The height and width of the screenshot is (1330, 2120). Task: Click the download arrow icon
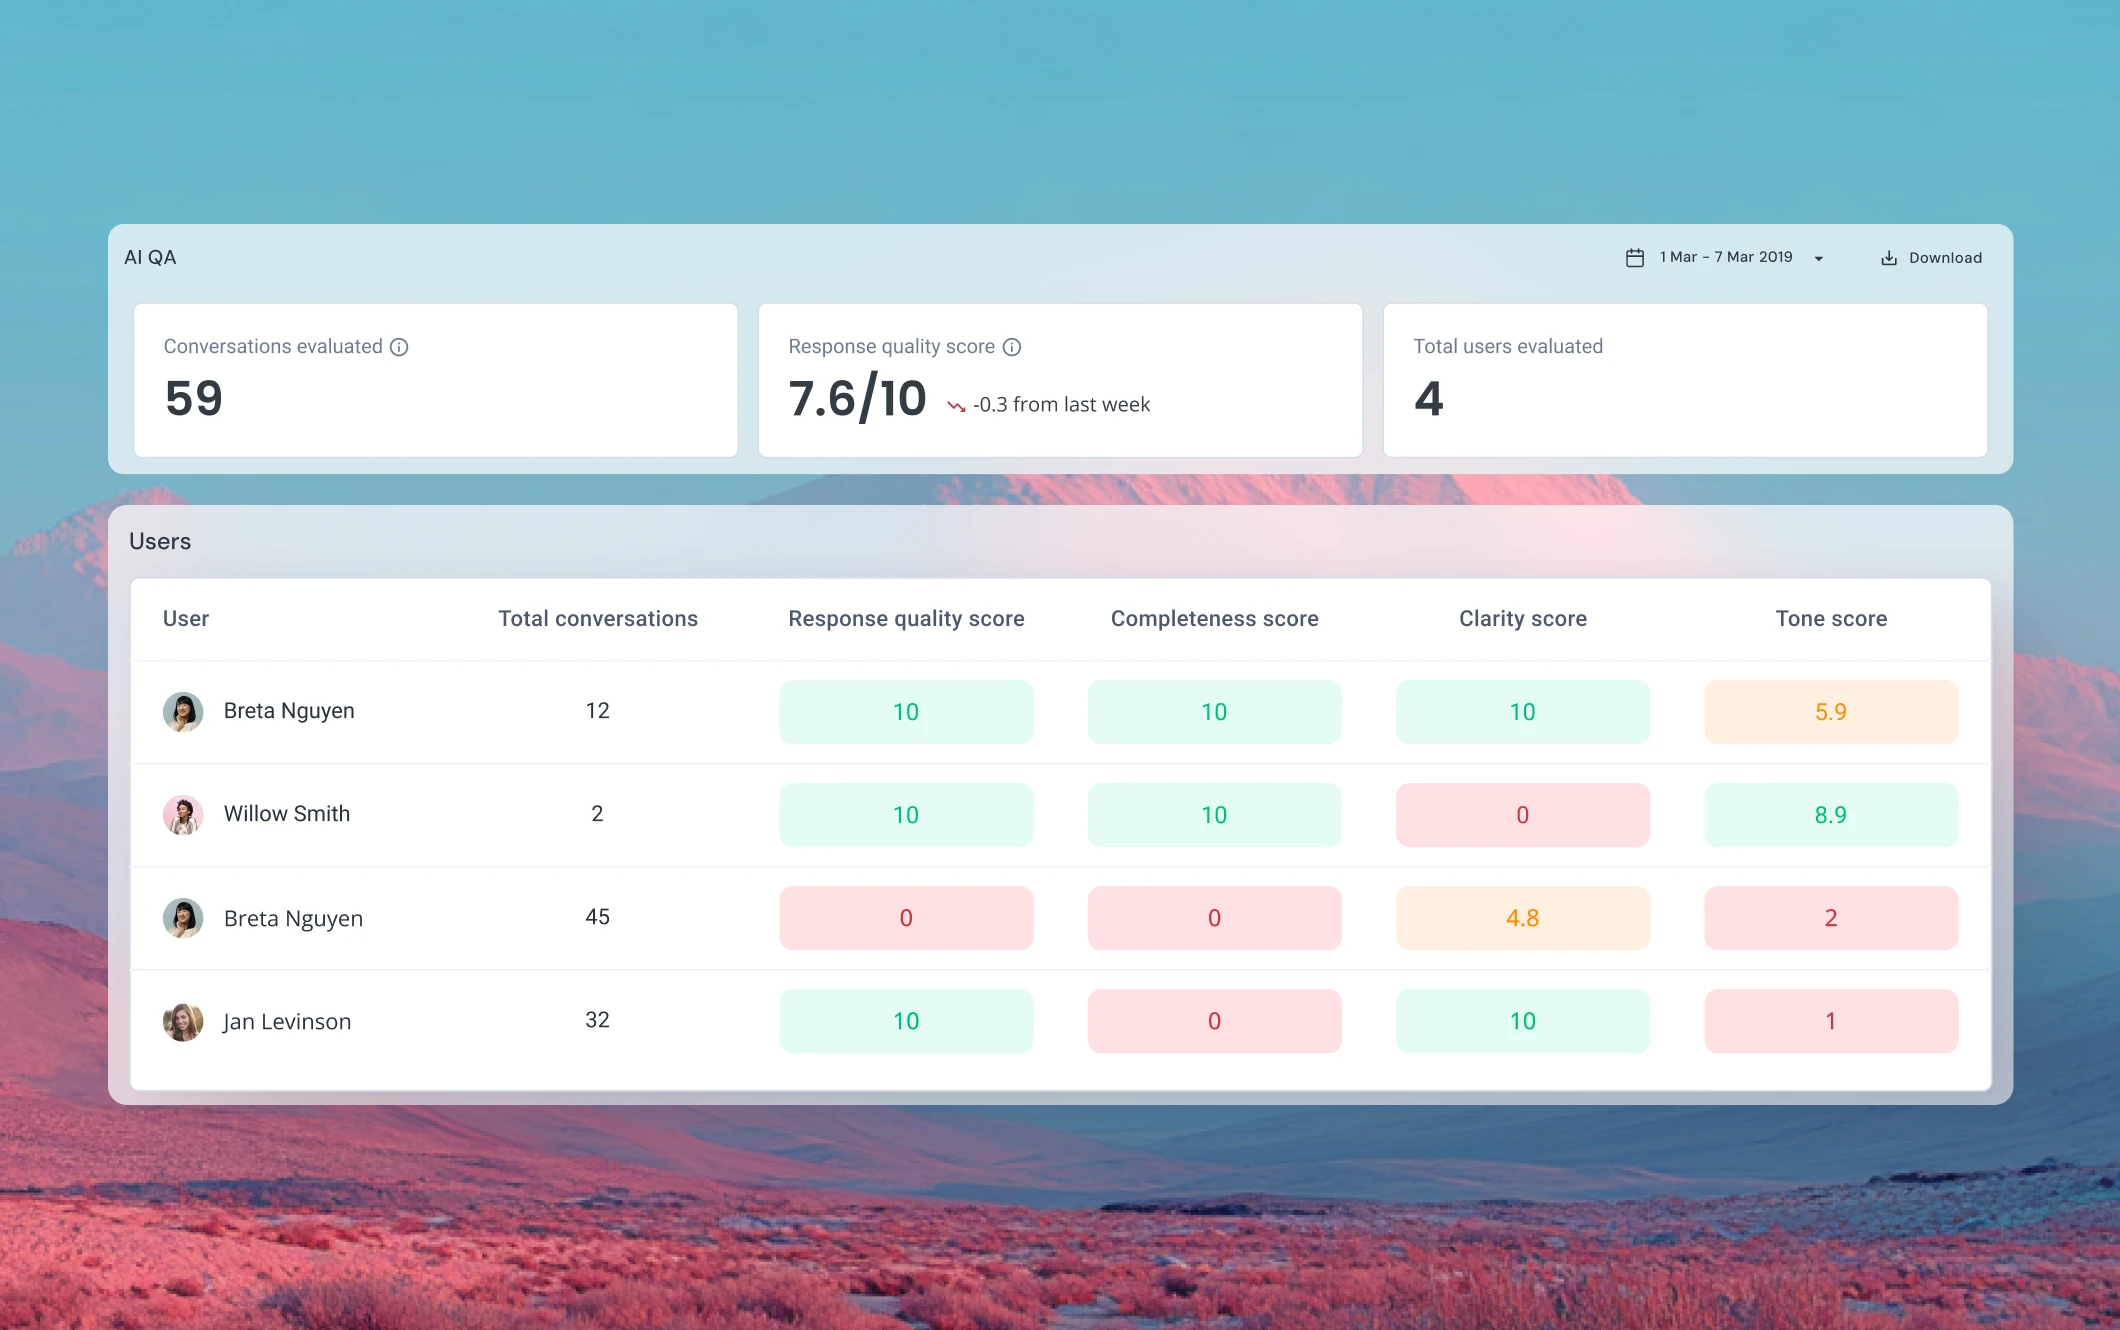pos(1889,258)
